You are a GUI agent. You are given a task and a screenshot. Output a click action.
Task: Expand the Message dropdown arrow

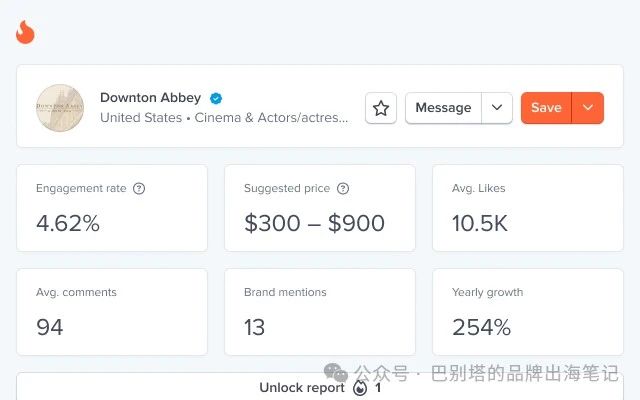point(497,108)
